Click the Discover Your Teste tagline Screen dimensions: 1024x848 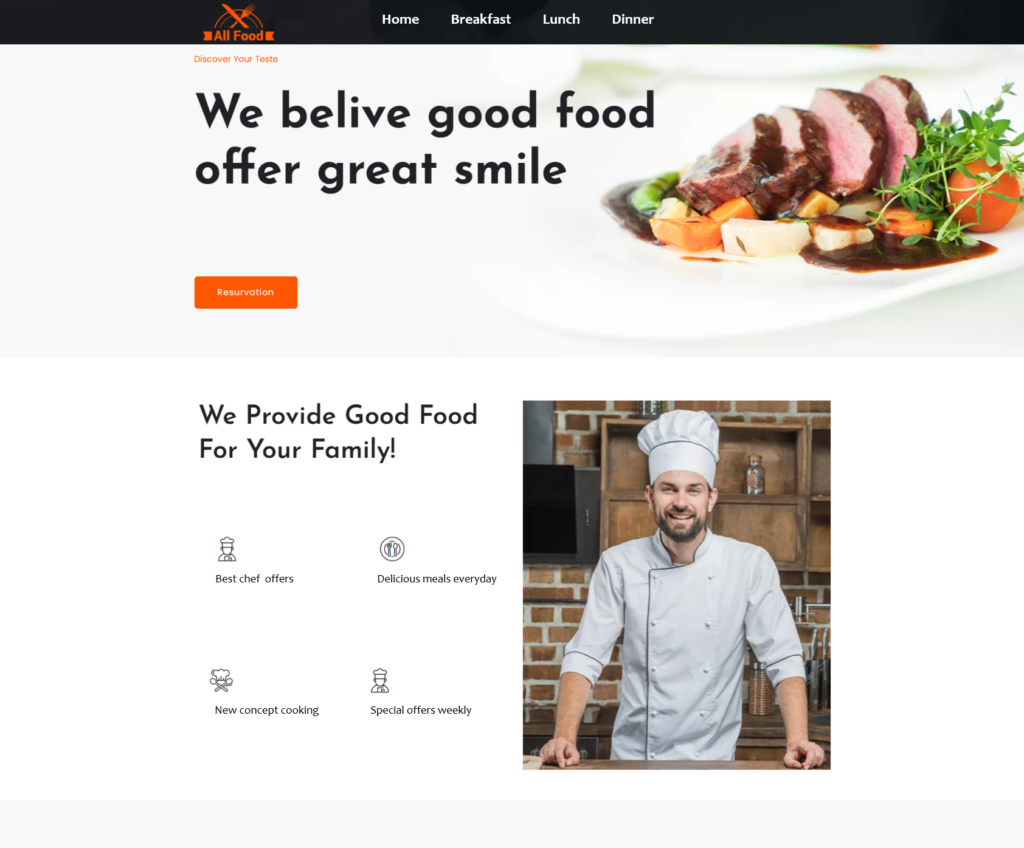[236, 59]
